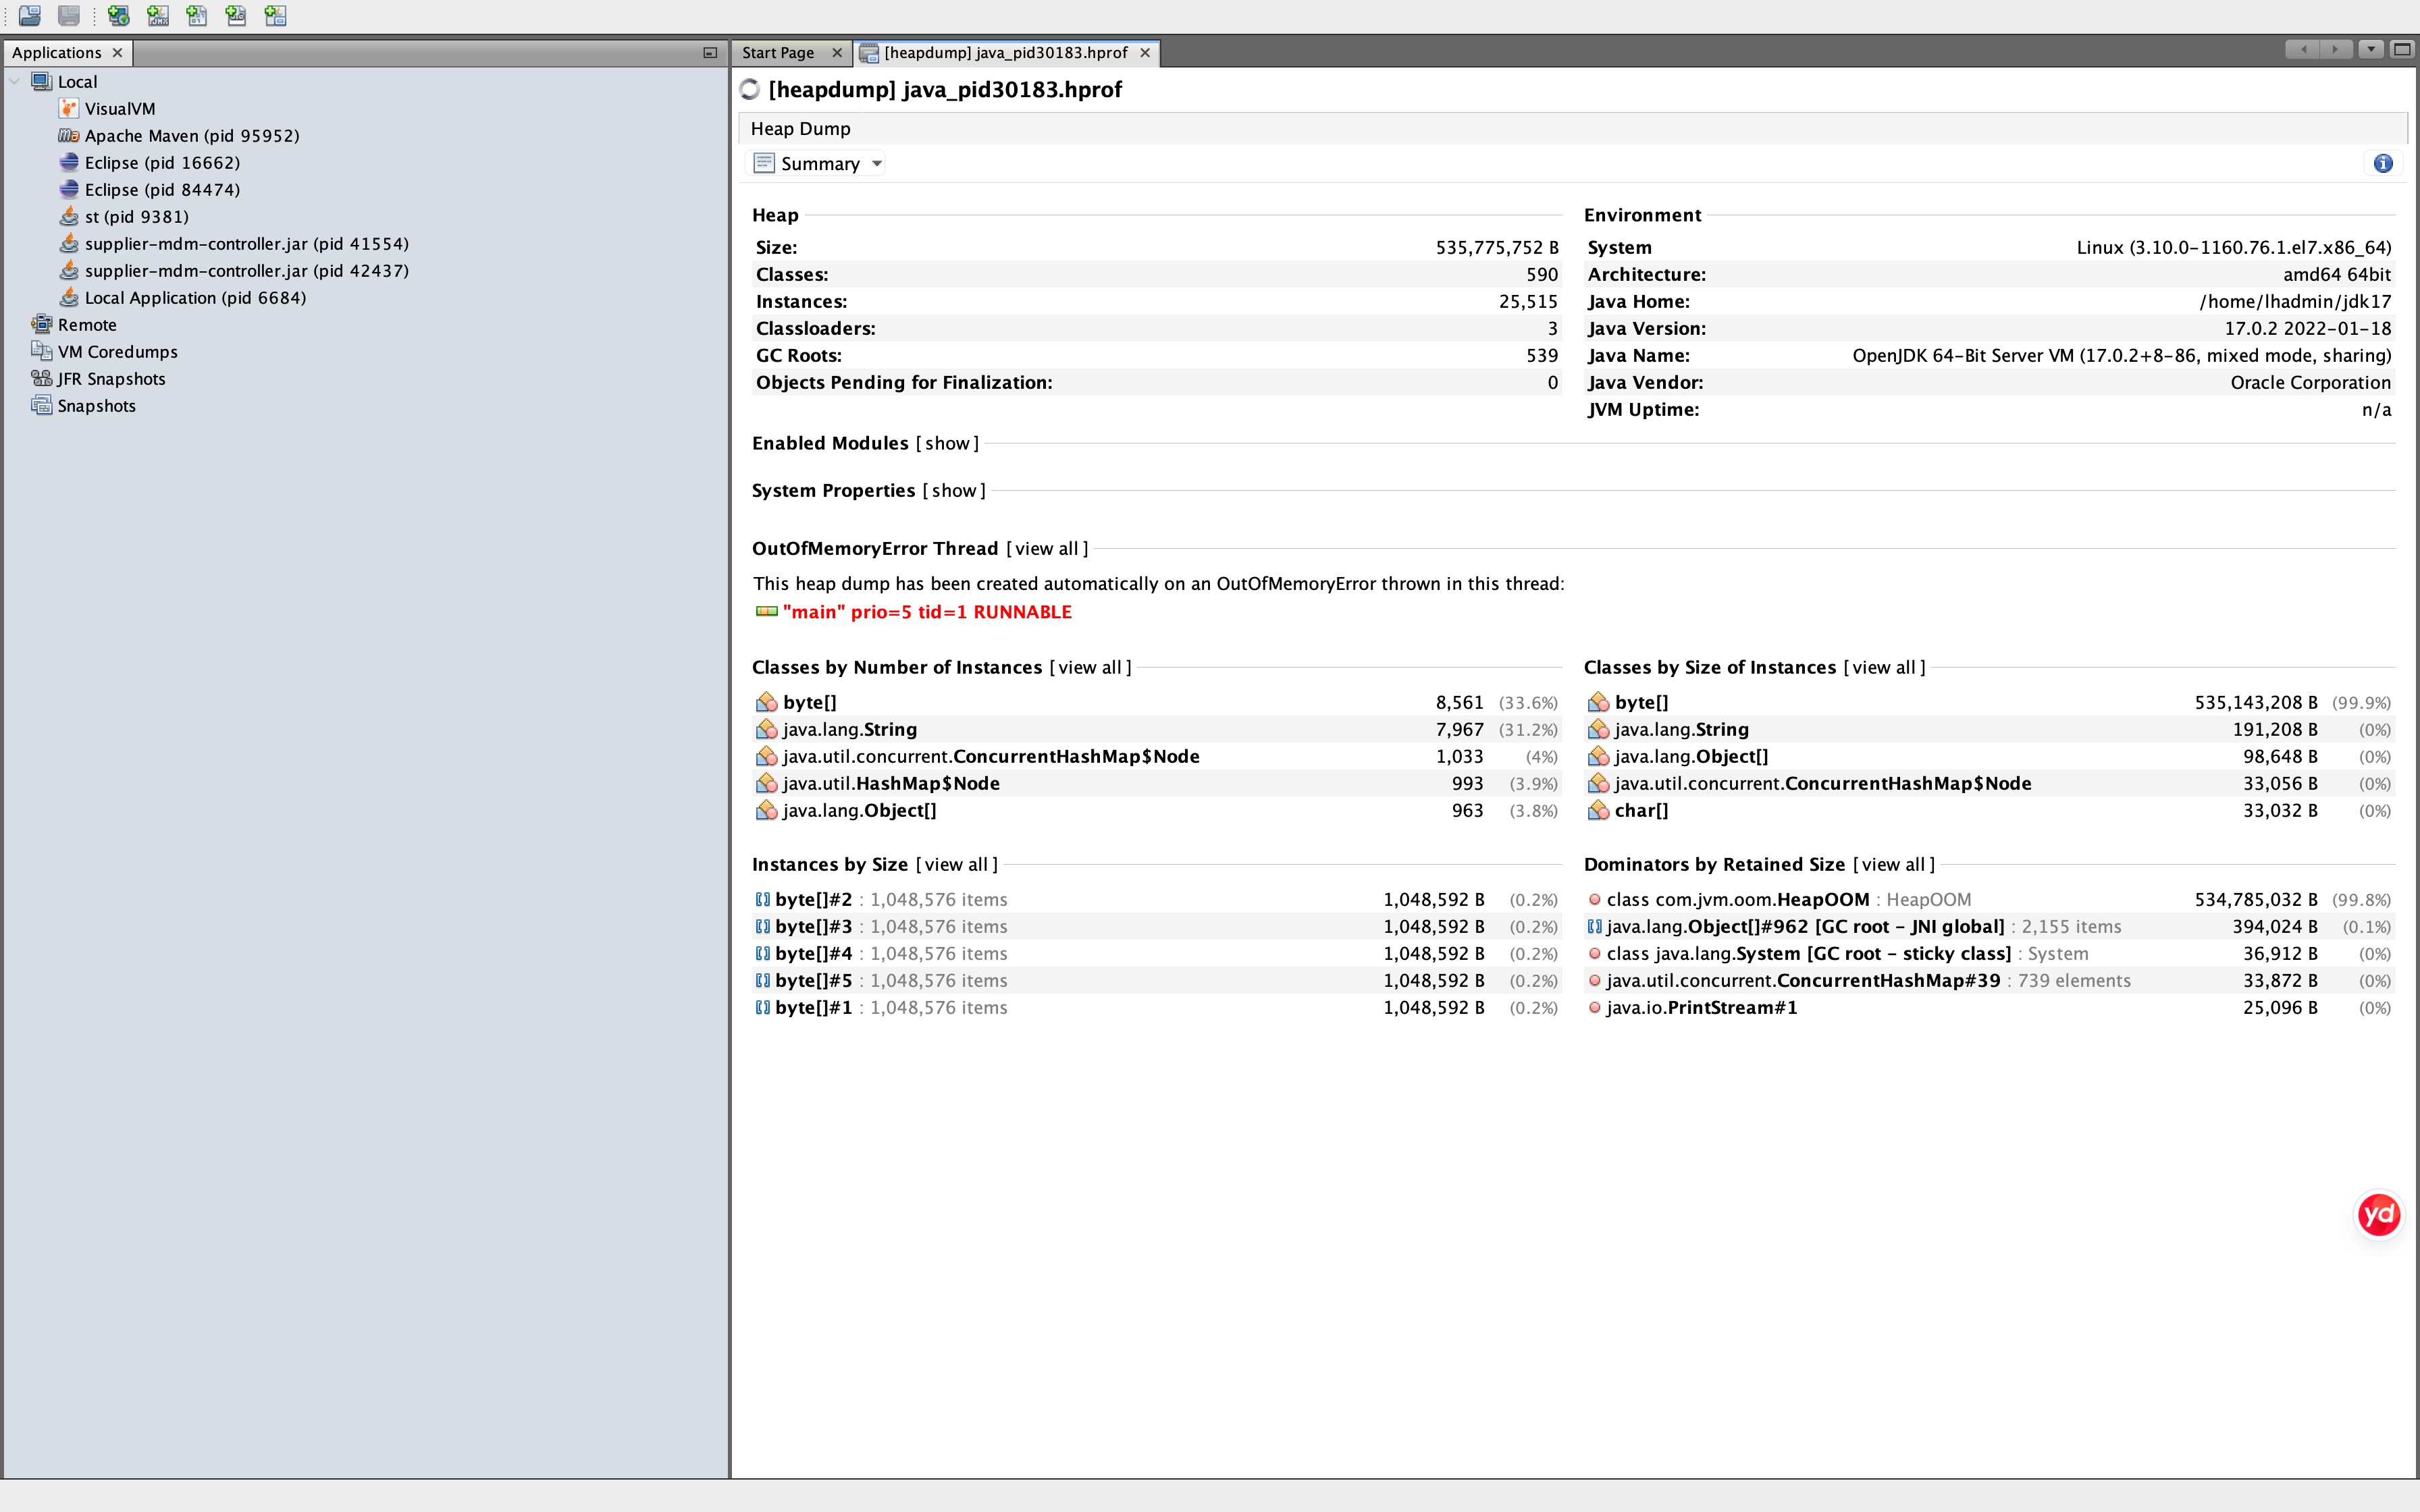Select the Snapshots node icon
The height and width of the screenshot is (1512, 2420).
point(41,405)
